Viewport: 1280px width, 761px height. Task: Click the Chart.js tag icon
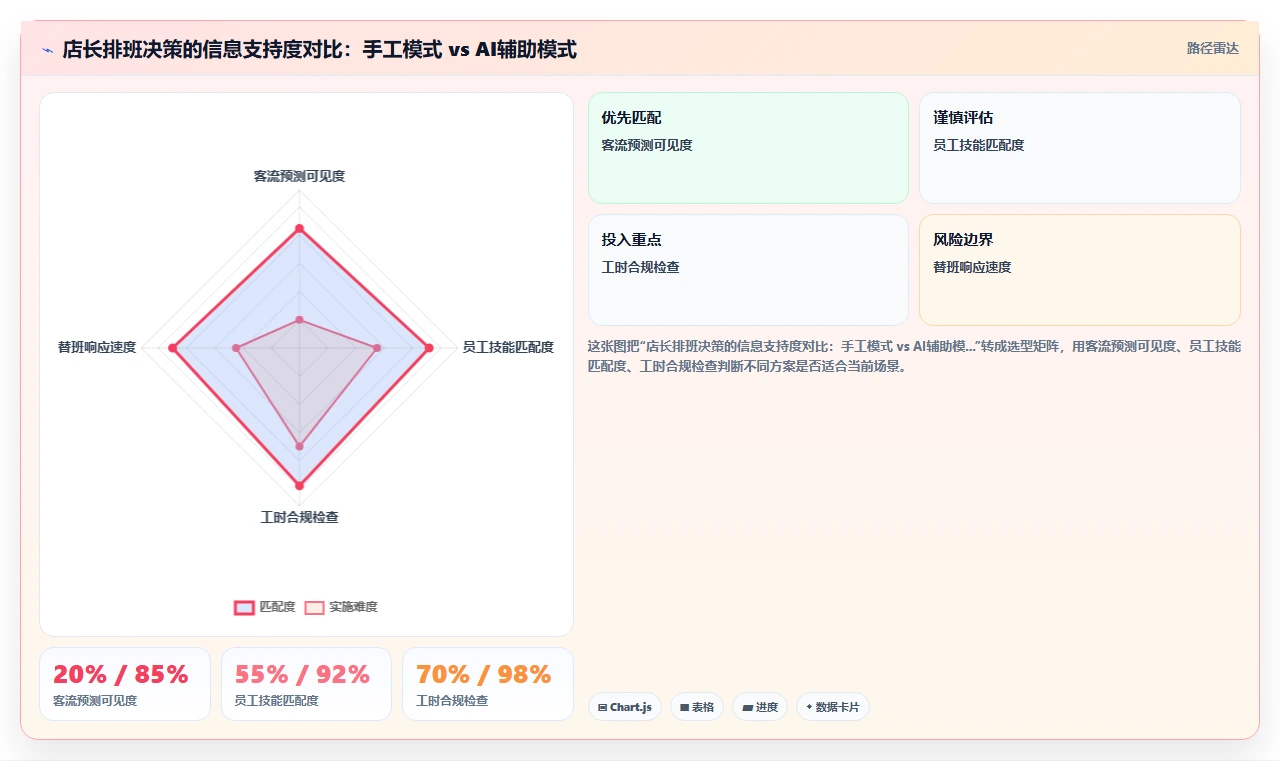click(602, 707)
